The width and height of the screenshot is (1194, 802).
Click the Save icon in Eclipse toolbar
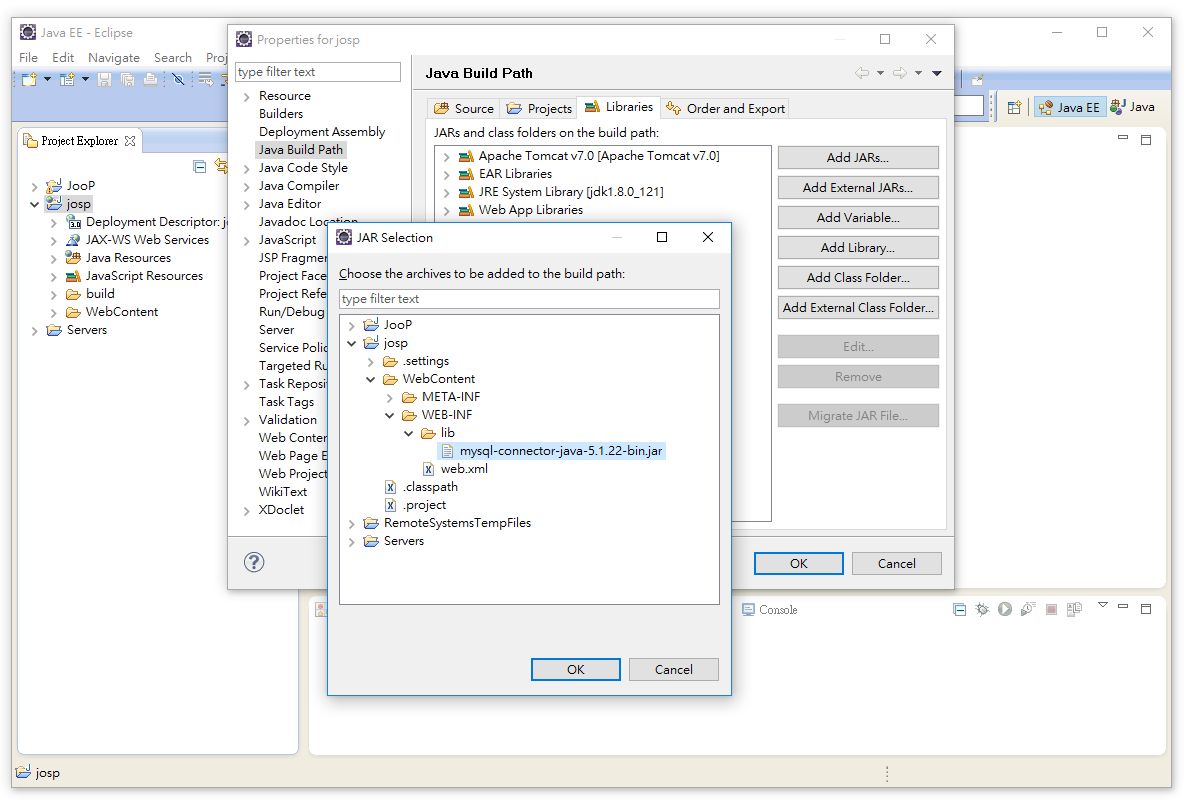pyautogui.click(x=105, y=79)
